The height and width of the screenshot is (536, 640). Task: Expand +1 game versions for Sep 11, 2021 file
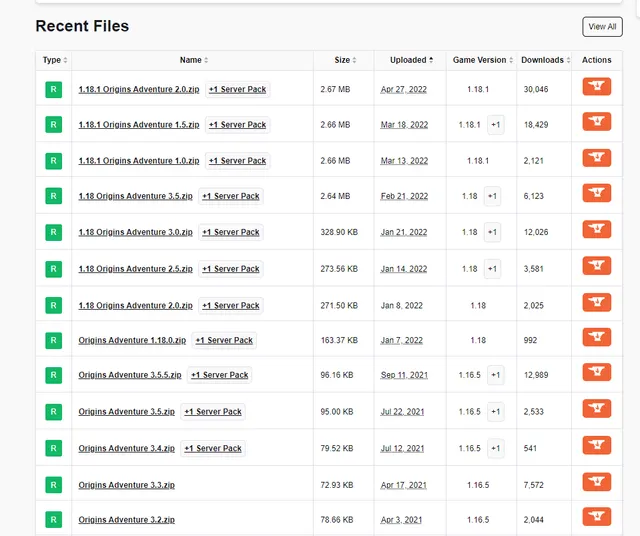(x=496, y=375)
